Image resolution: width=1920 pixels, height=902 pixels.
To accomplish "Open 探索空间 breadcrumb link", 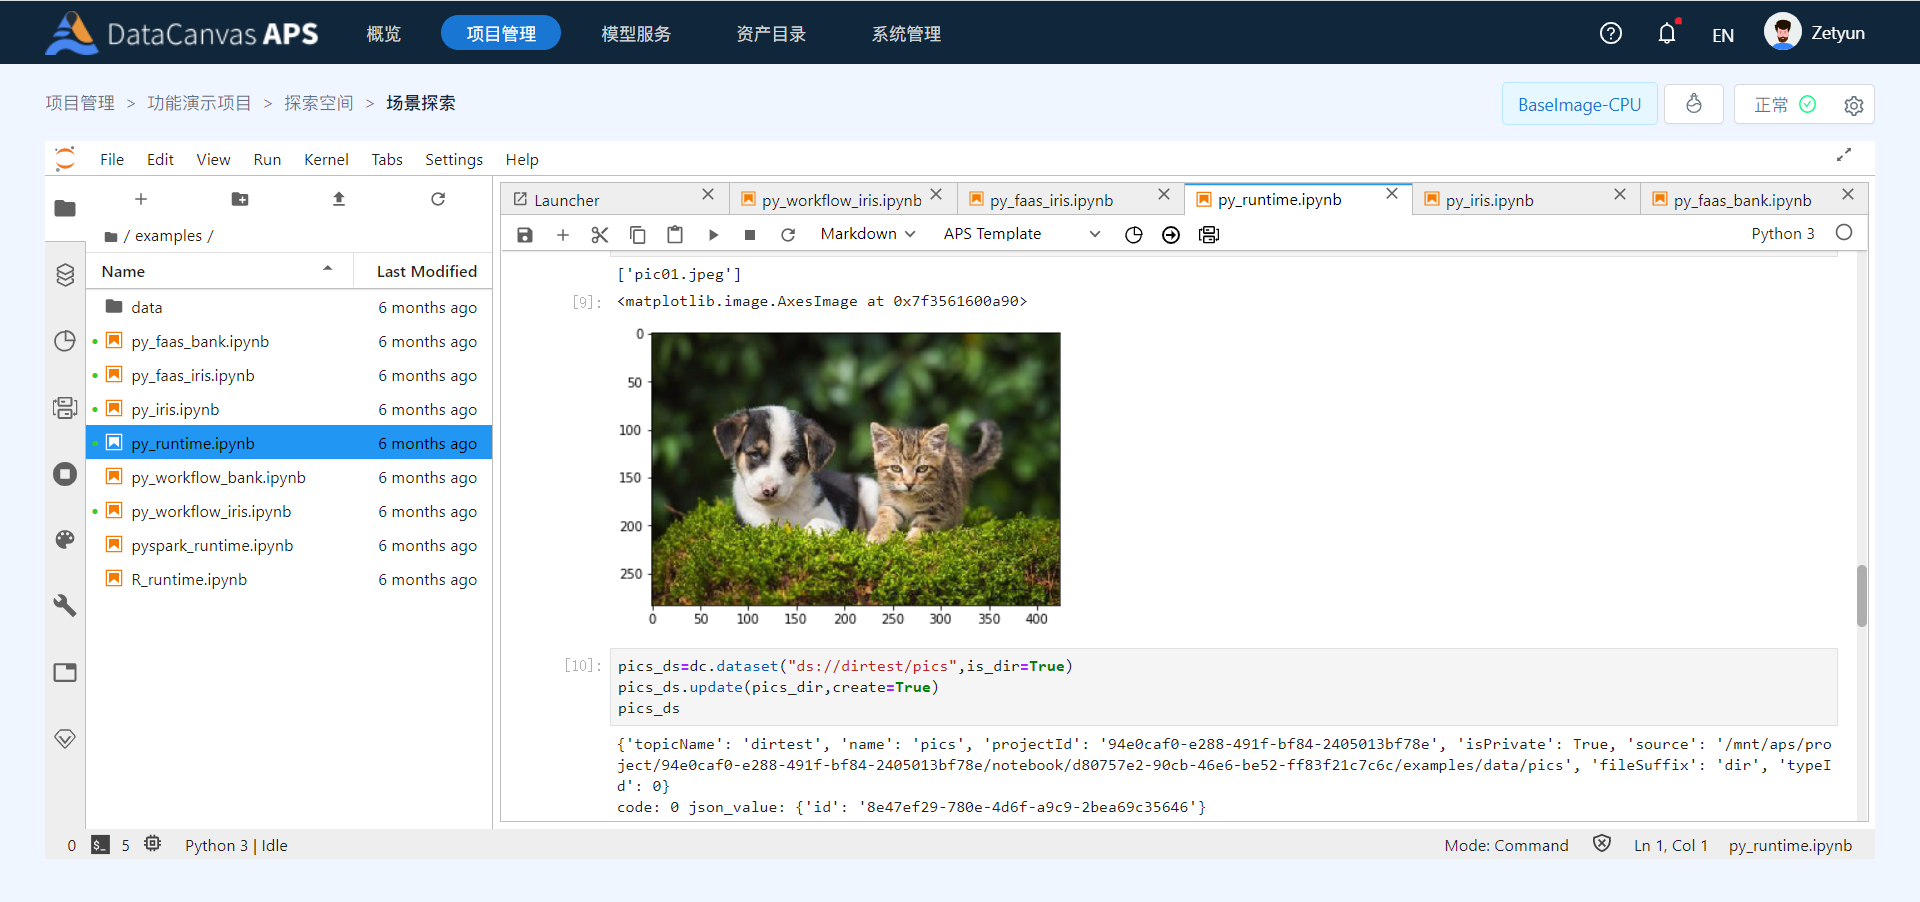I will [319, 103].
